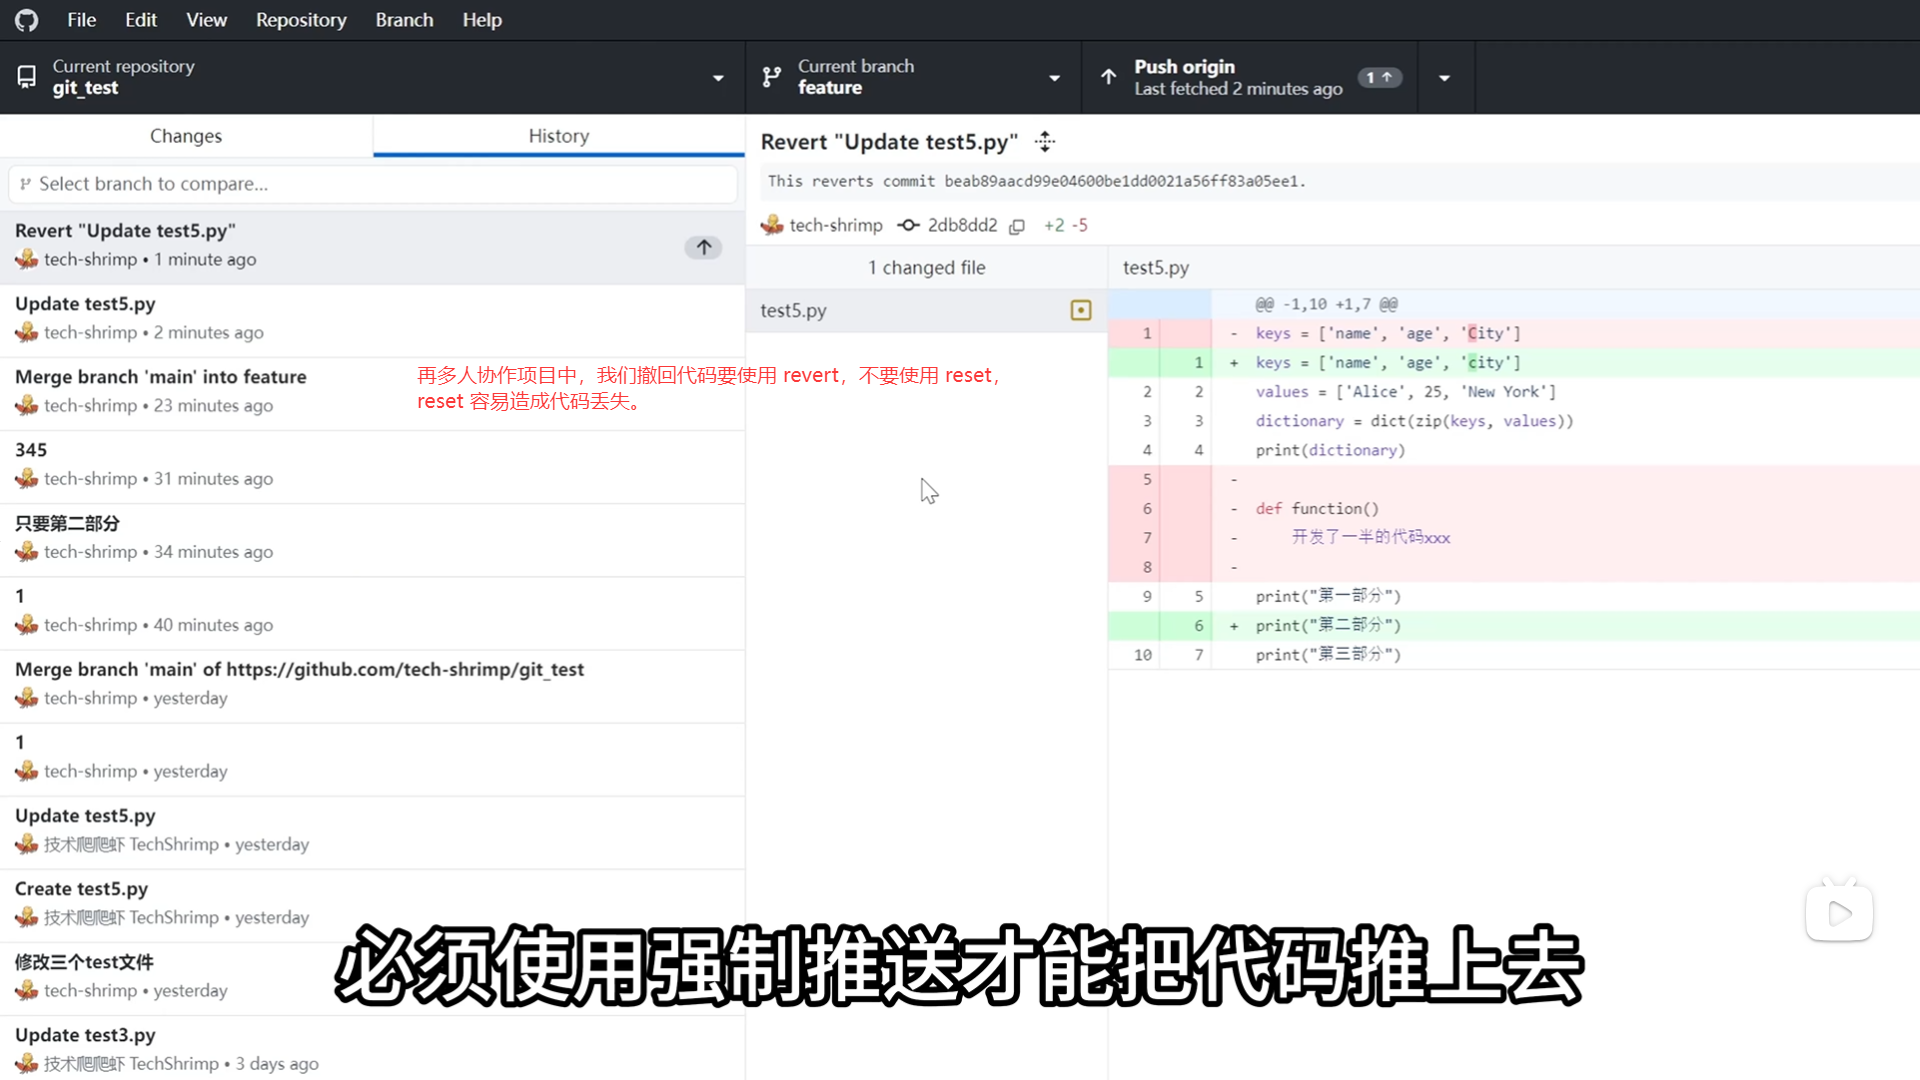Click the copy commit SHA icon

1017,226
